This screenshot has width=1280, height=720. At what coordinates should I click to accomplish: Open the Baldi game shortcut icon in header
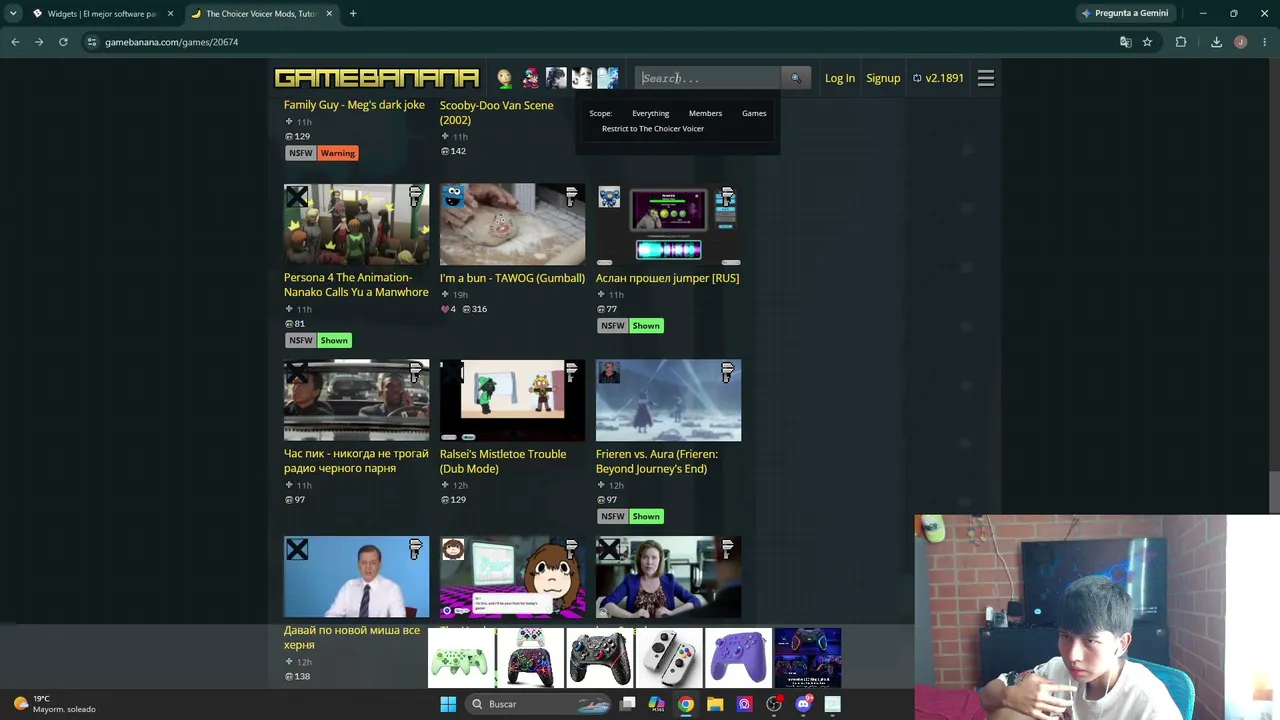point(505,78)
